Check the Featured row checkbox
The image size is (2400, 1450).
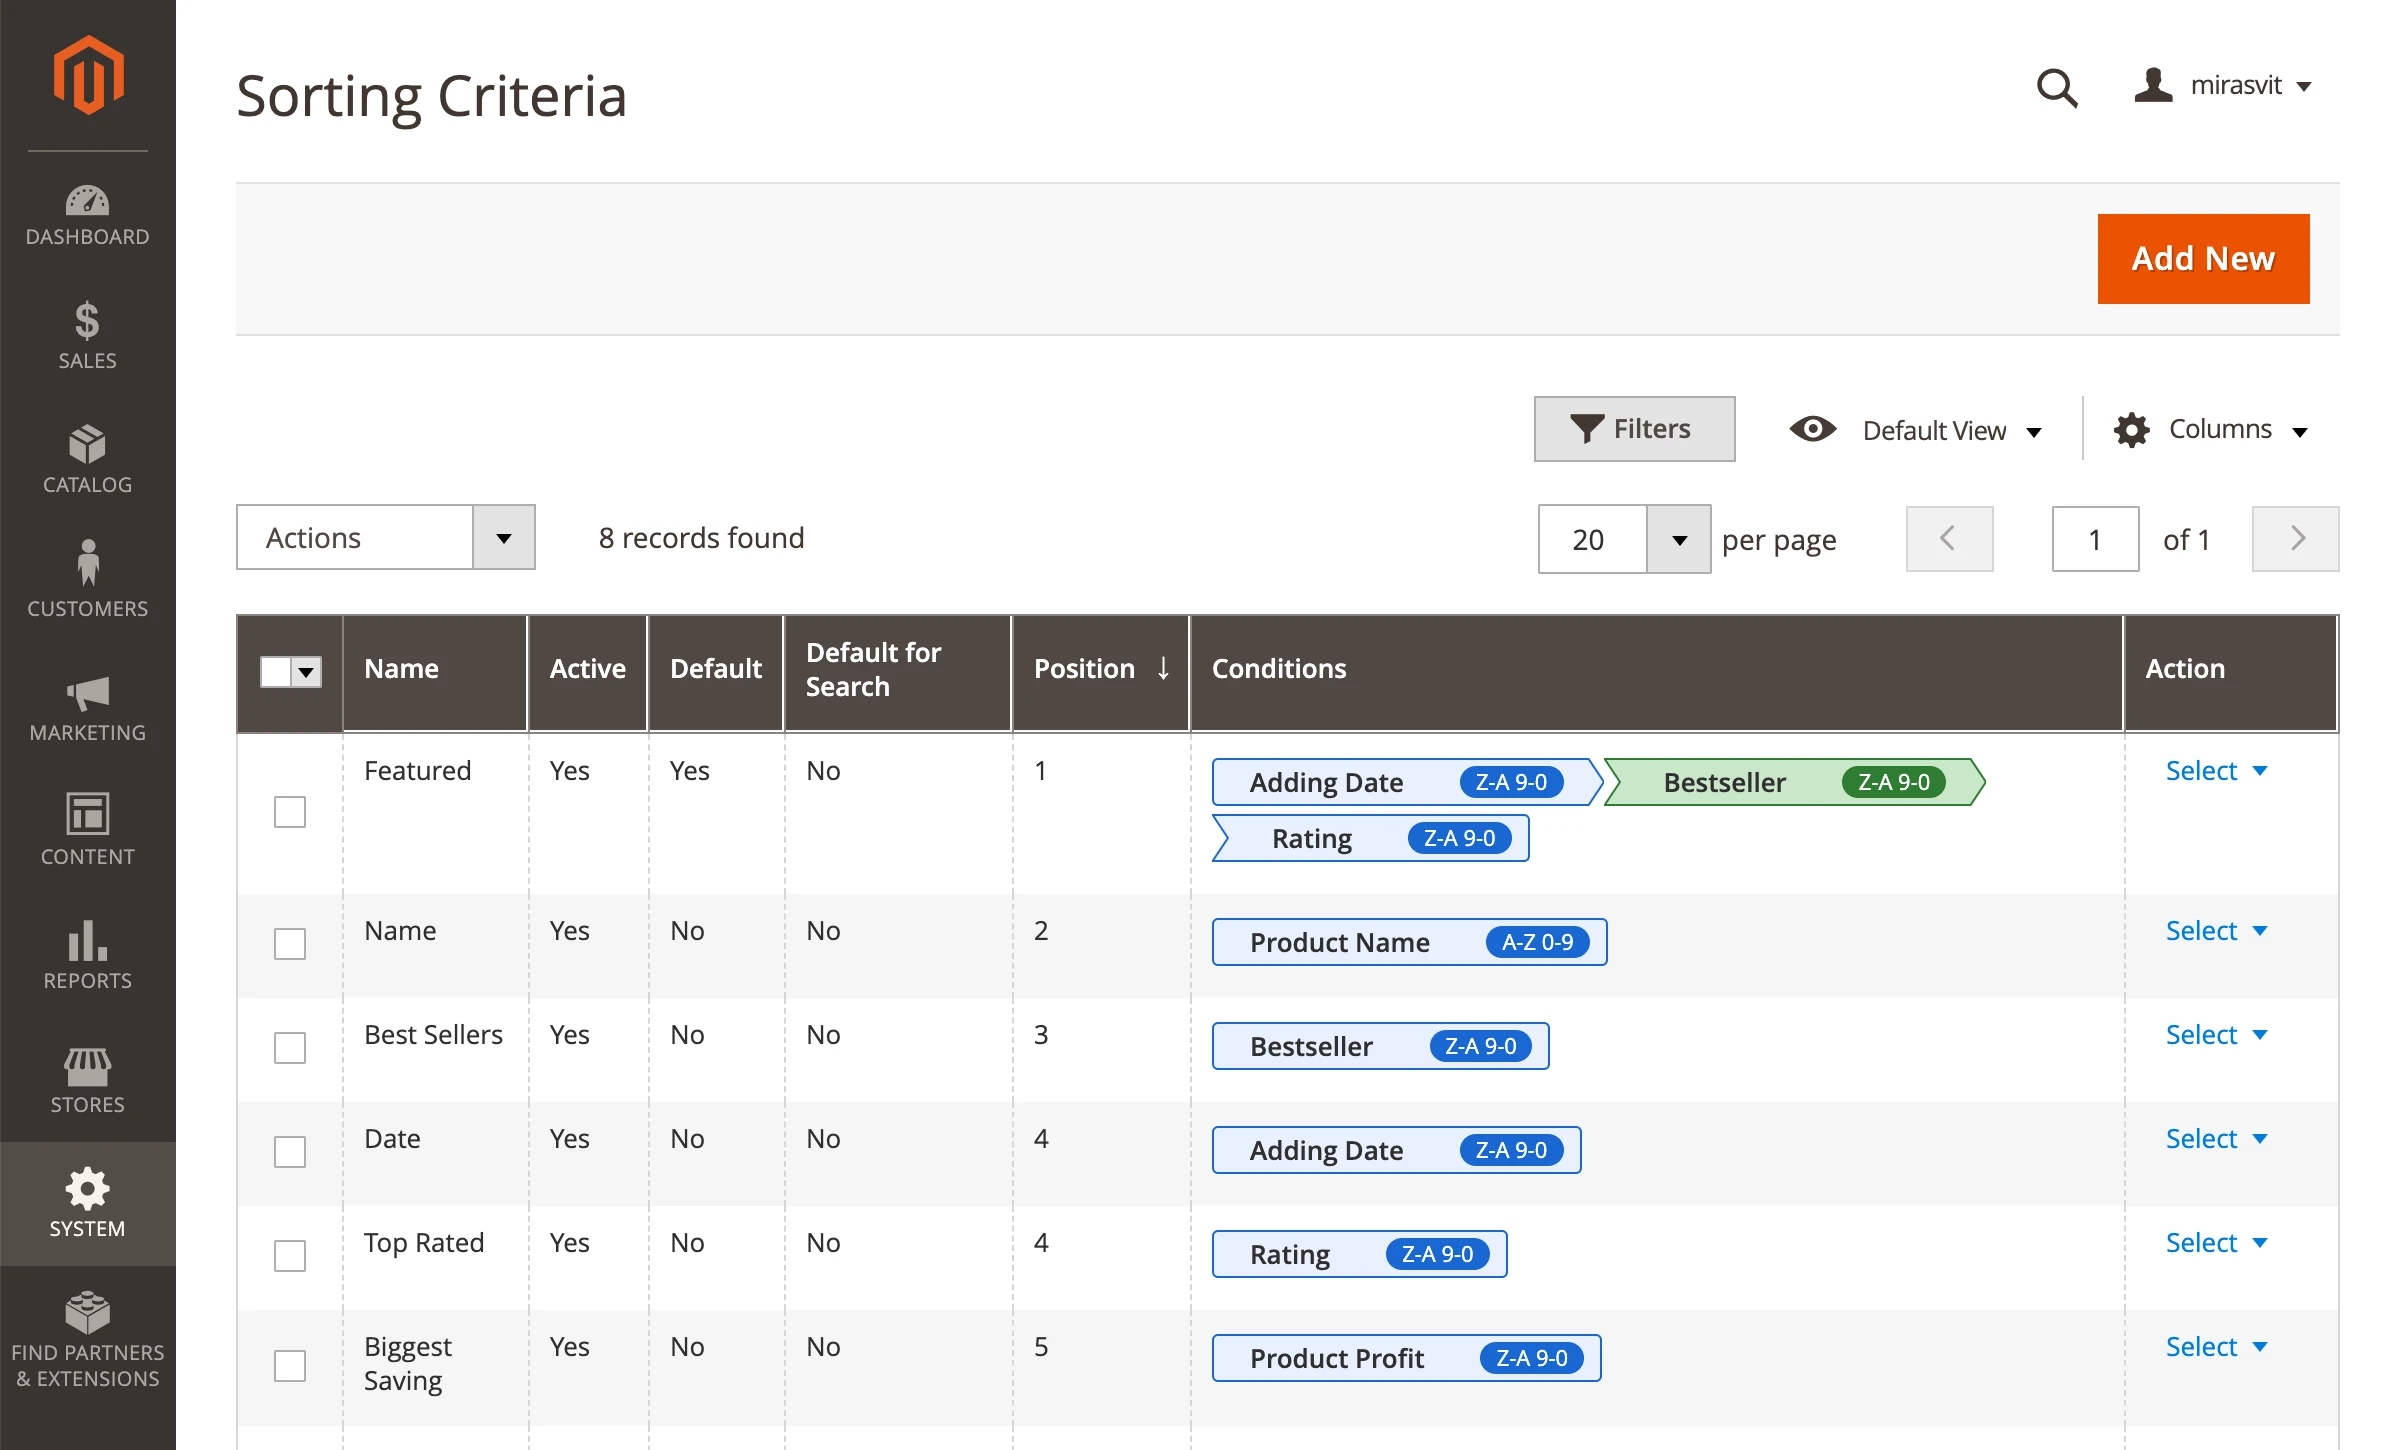[289, 813]
